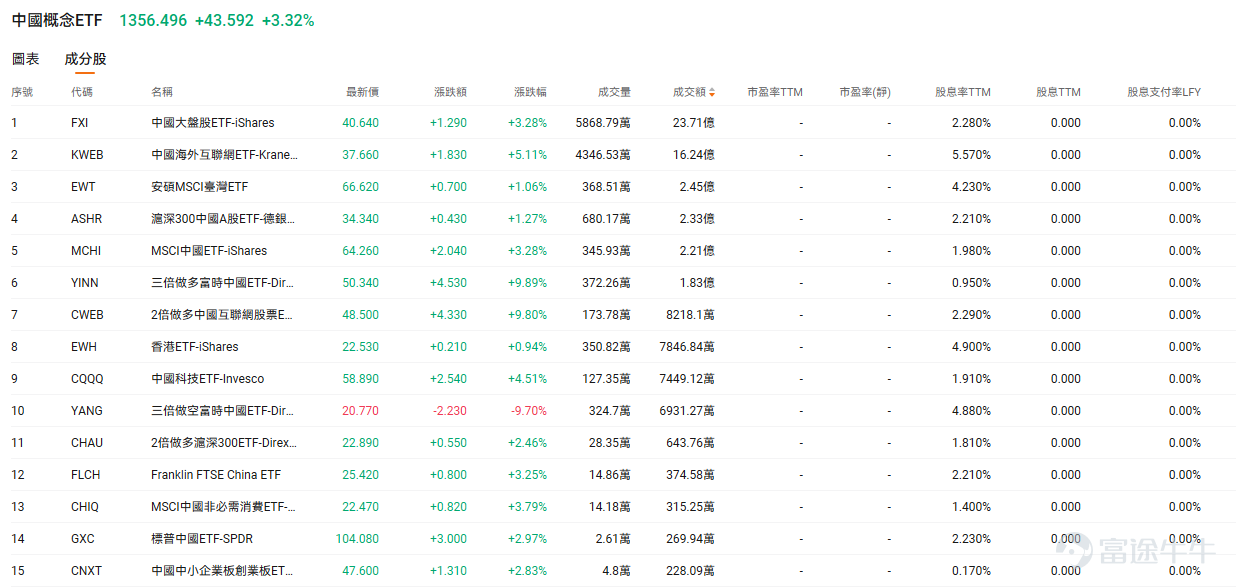The height and width of the screenshot is (587, 1236).
Task: Sort table by 成交量 column header
Action: point(614,92)
